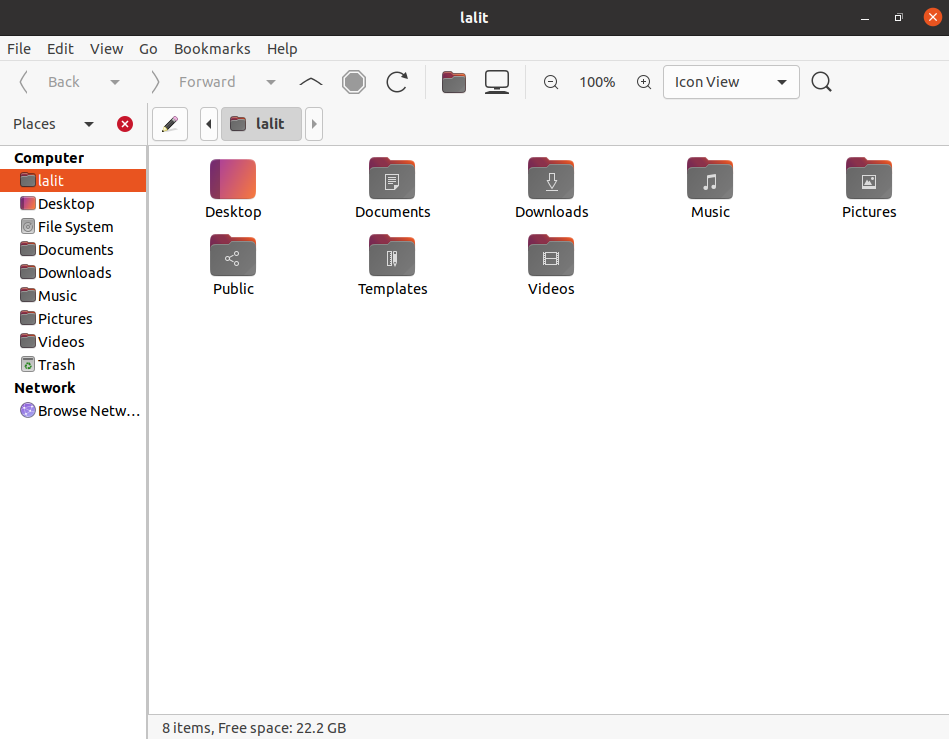Open the search magnifier icon

point(821,82)
